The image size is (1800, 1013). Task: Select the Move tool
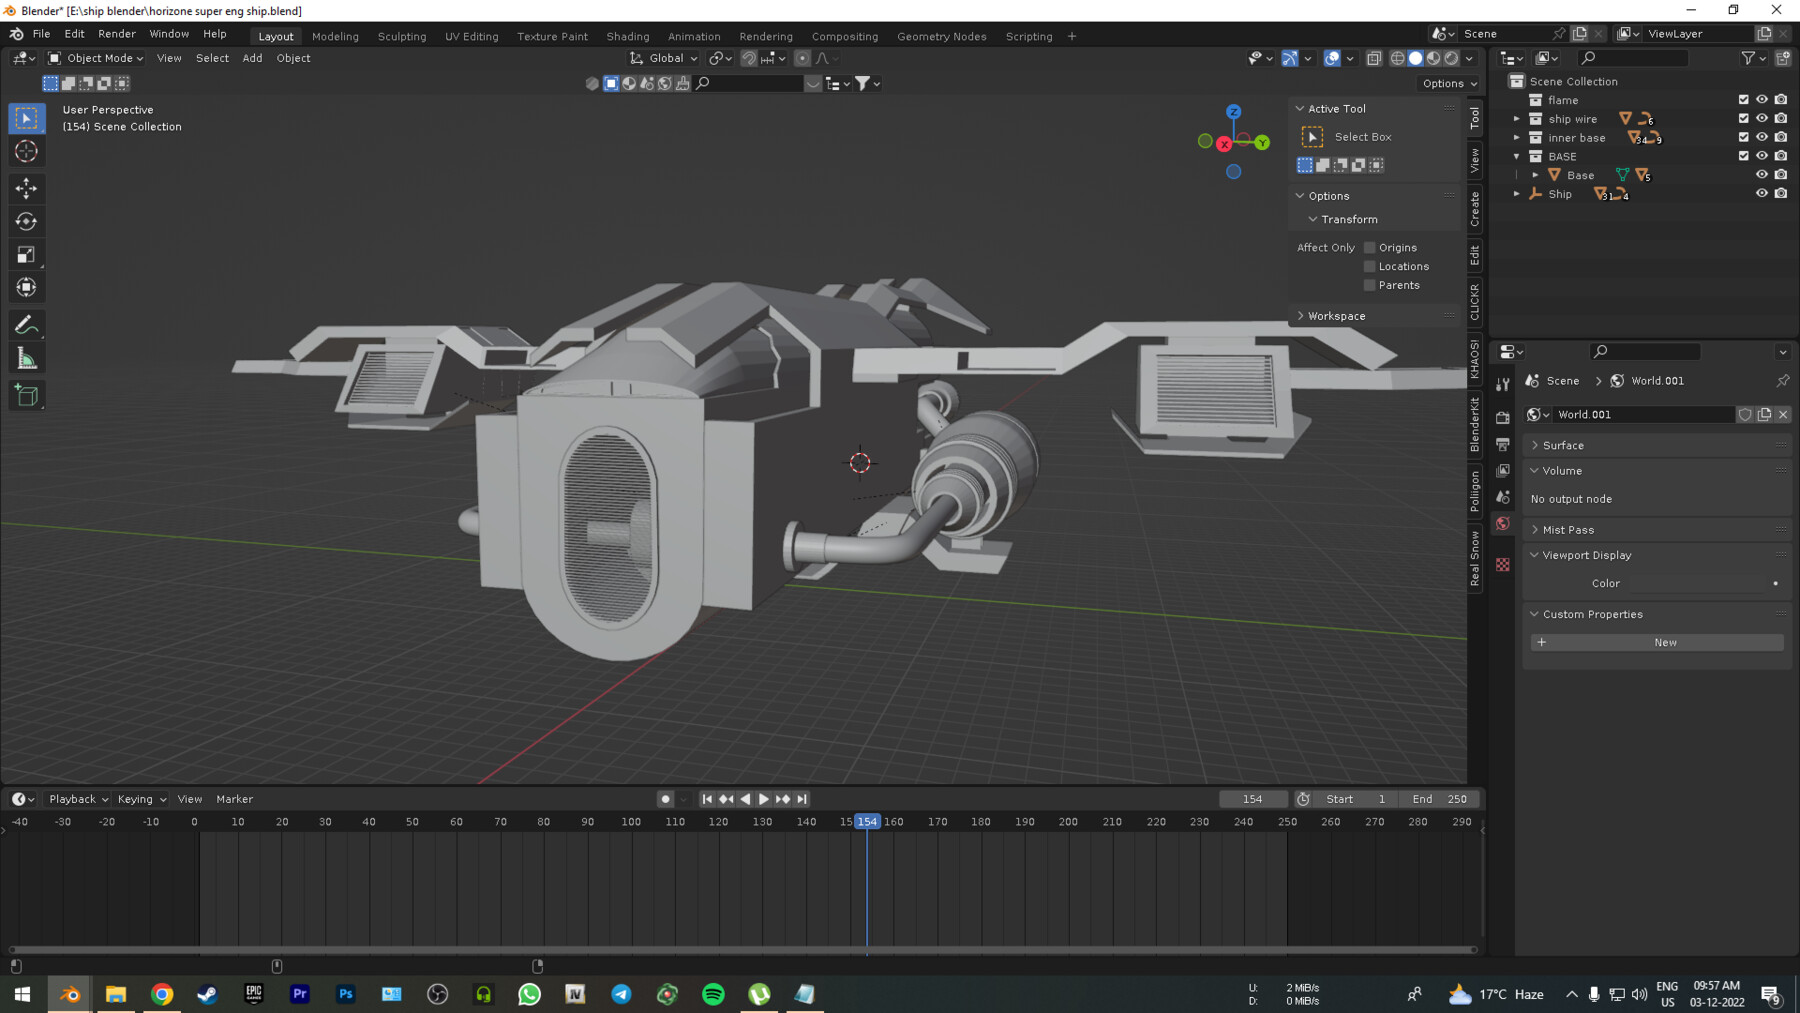tap(26, 188)
